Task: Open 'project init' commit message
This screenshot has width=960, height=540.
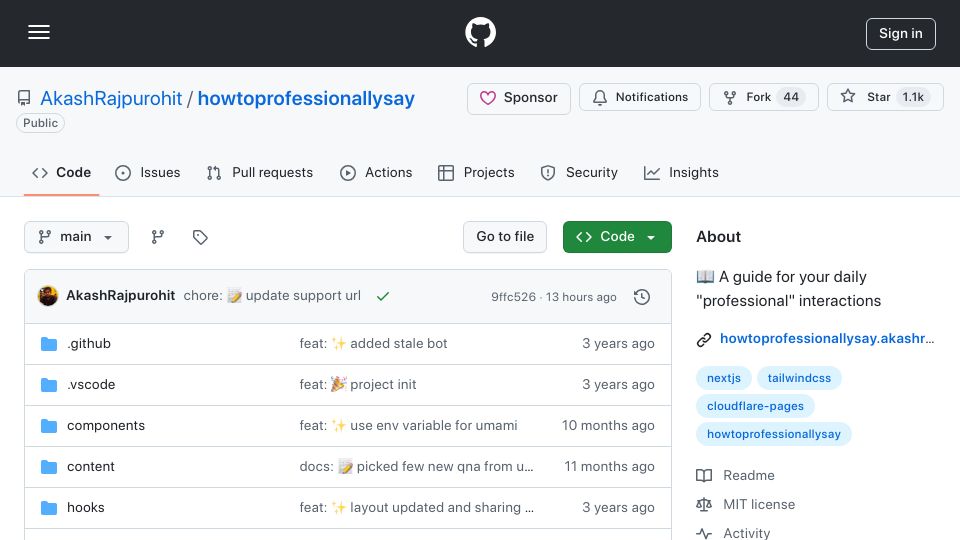Action: click(358, 384)
